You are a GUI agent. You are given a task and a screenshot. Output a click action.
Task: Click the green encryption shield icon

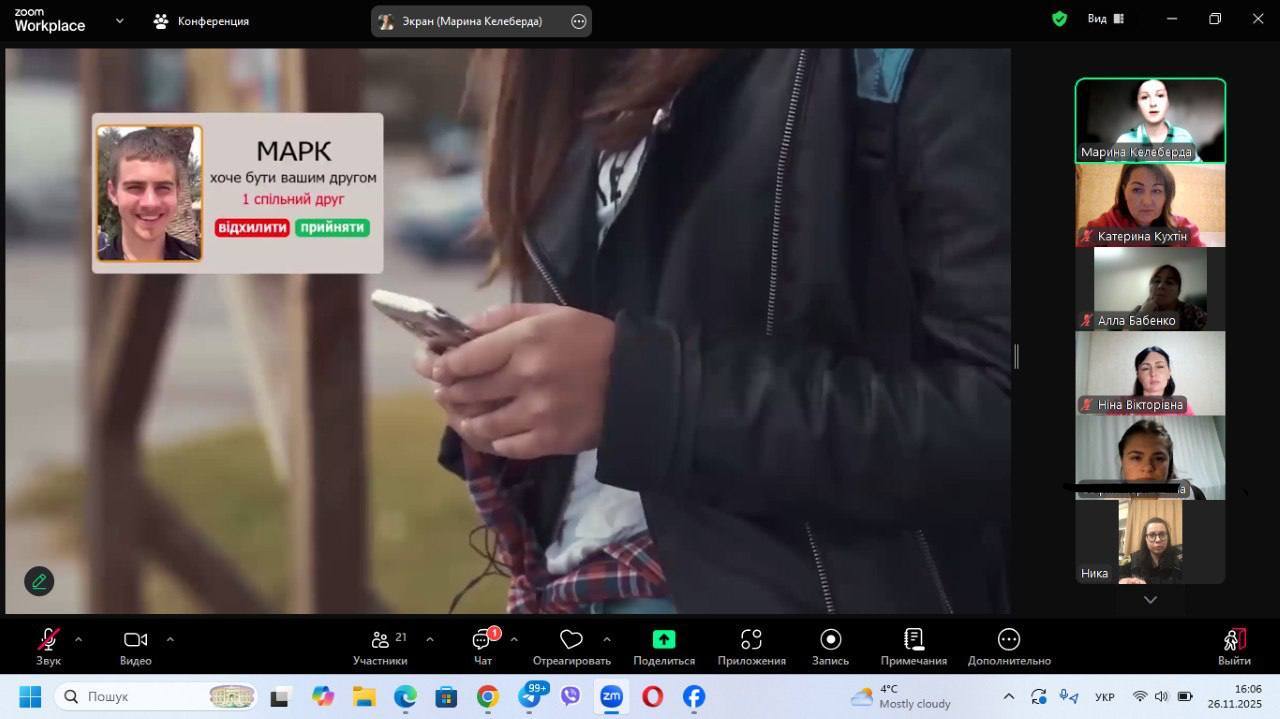click(1059, 19)
